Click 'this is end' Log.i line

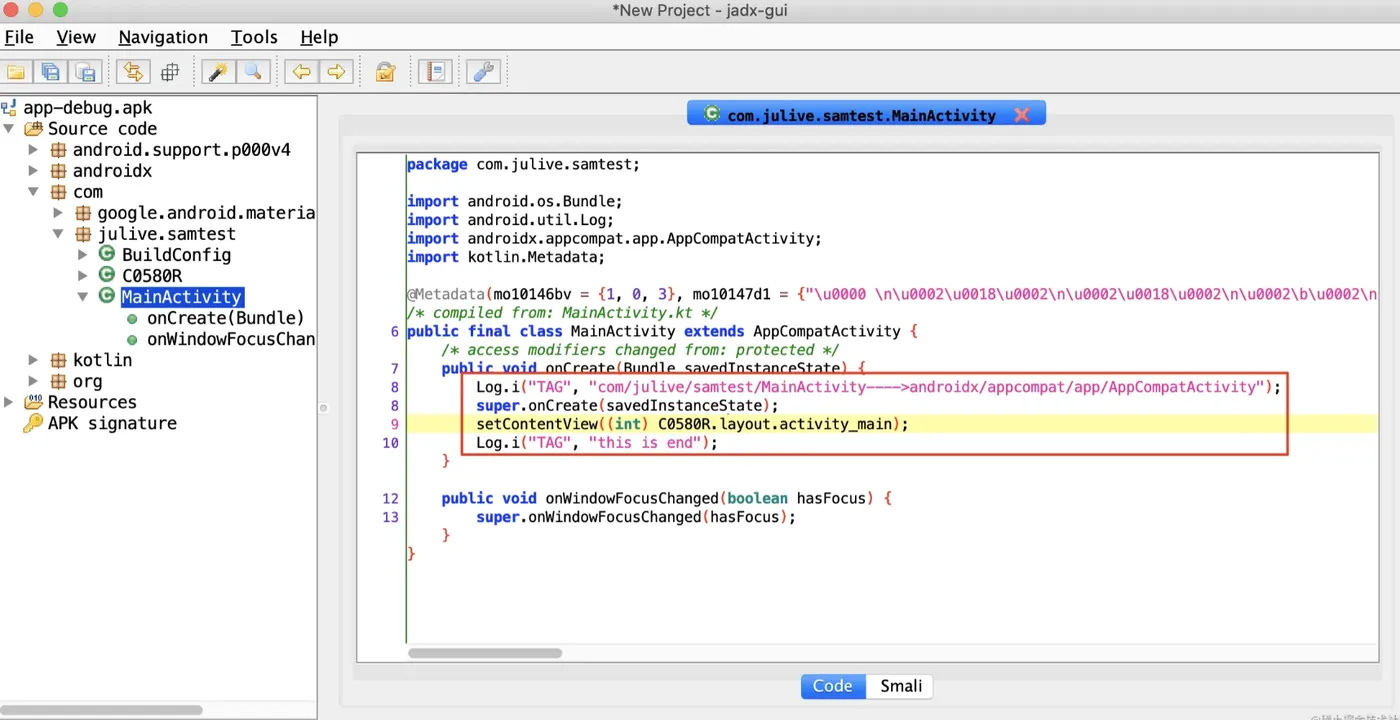pos(597,443)
